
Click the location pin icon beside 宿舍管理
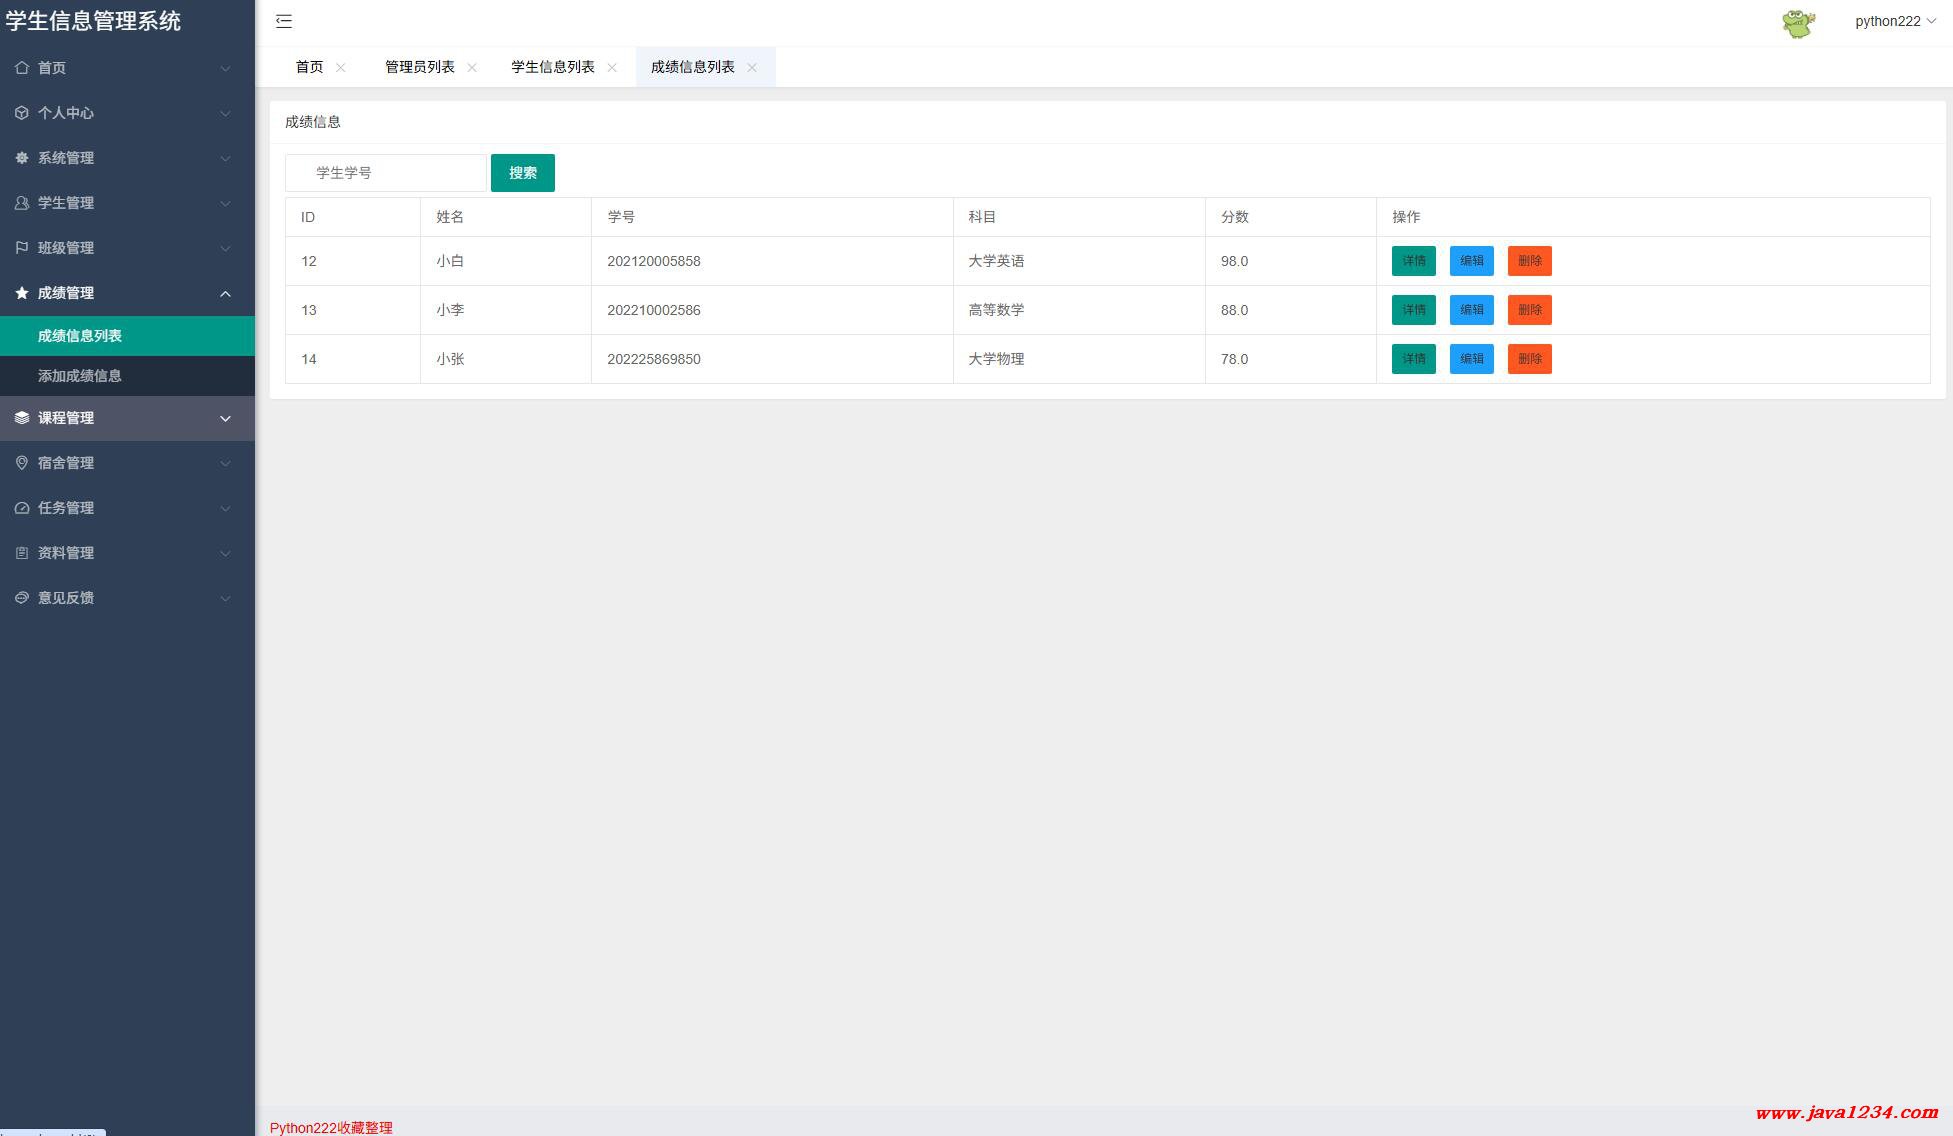(22, 463)
